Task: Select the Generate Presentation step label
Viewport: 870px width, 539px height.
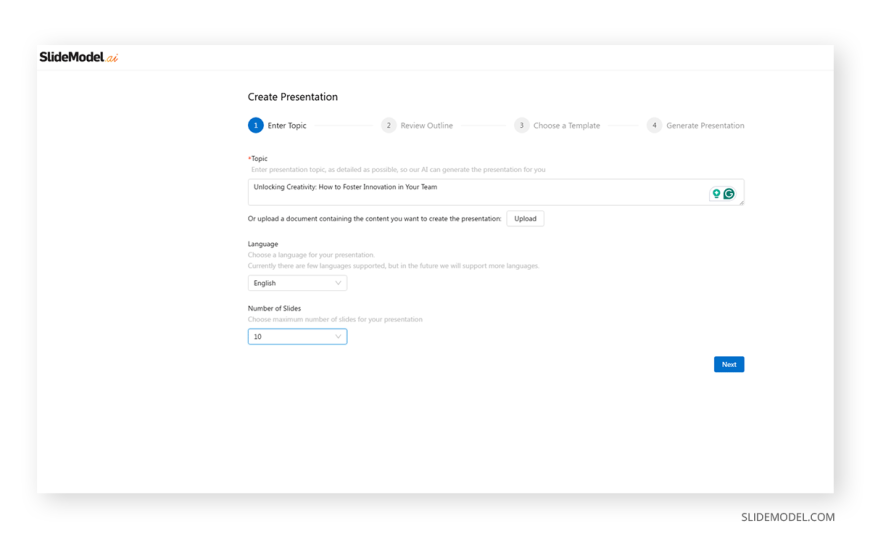Action: click(x=705, y=125)
